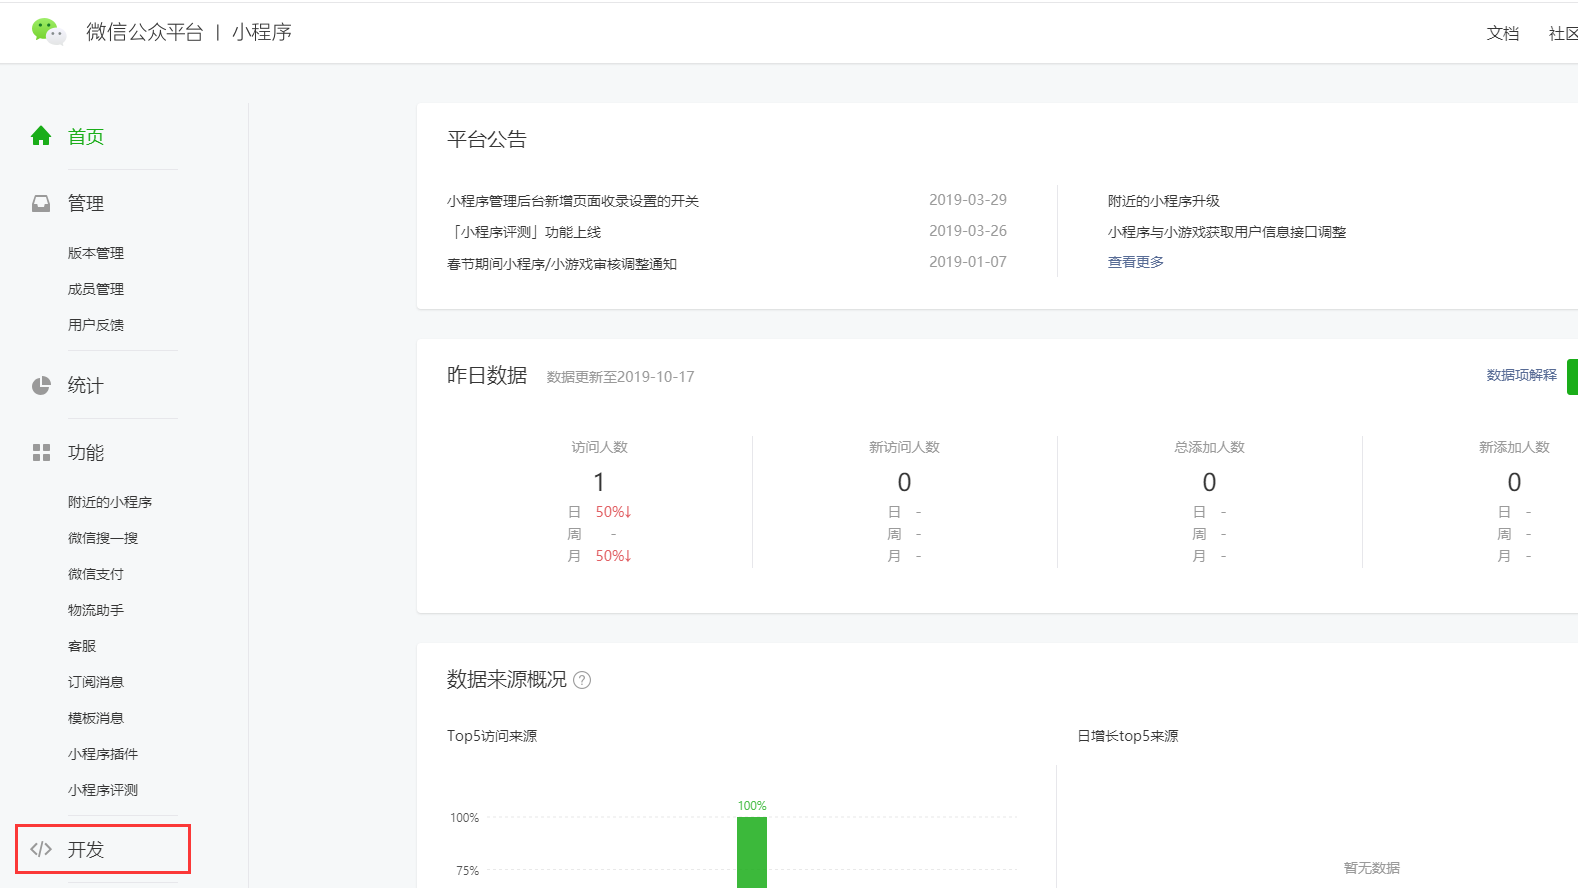This screenshot has height=888, width=1578.
Task: Open the 数据项解释 link
Action: coord(1521,375)
